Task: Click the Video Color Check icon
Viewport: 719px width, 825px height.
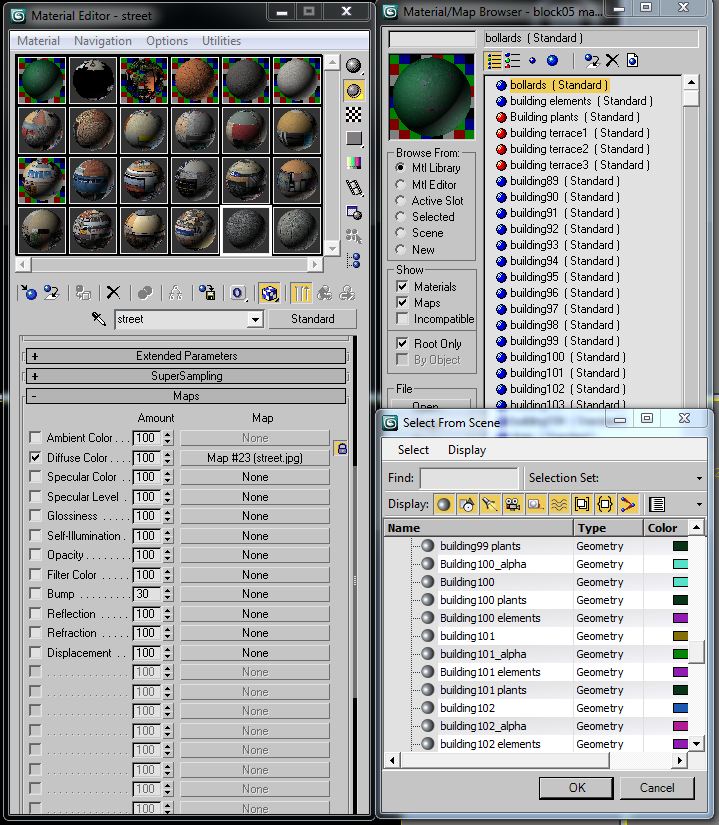Action: click(x=353, y=163)
